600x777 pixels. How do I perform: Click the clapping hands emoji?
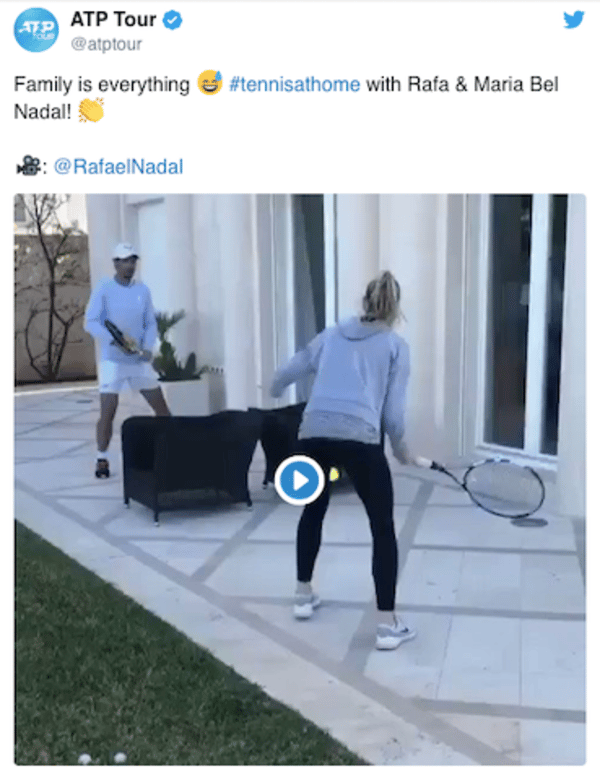tap(91, 110)
